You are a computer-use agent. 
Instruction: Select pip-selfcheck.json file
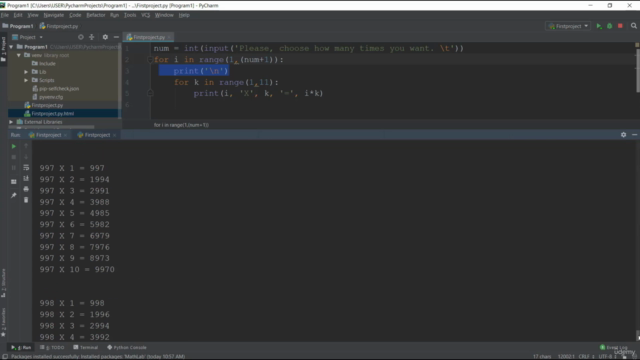coord(56,89)
